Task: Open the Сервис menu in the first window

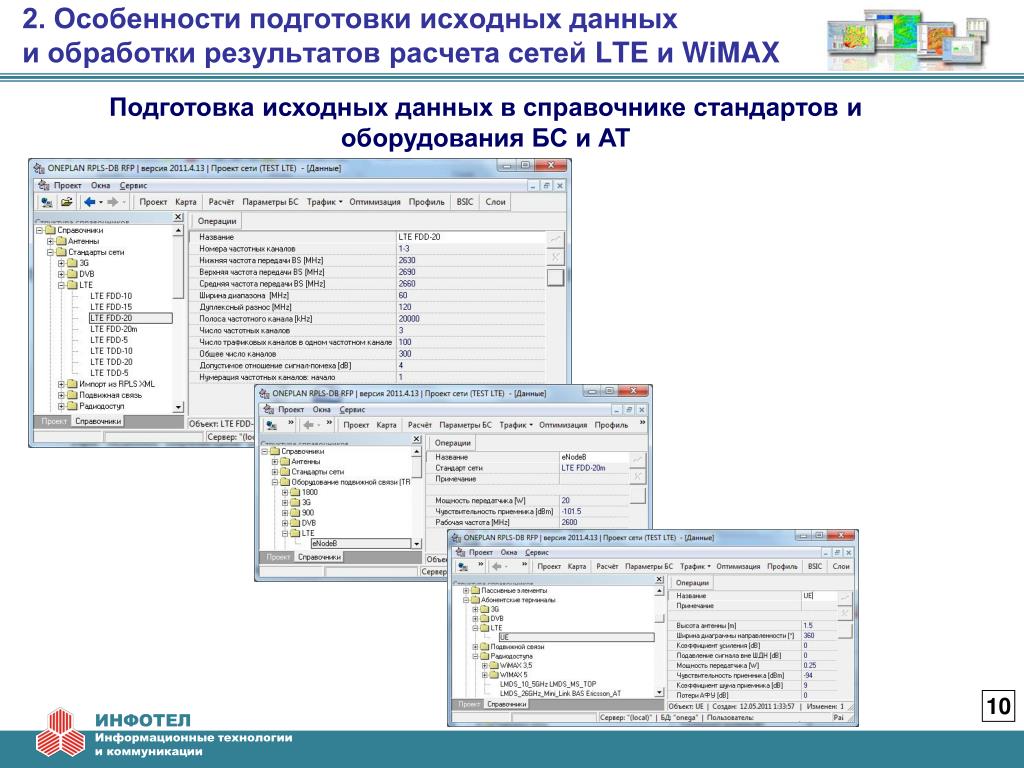Action: (133, 185)
